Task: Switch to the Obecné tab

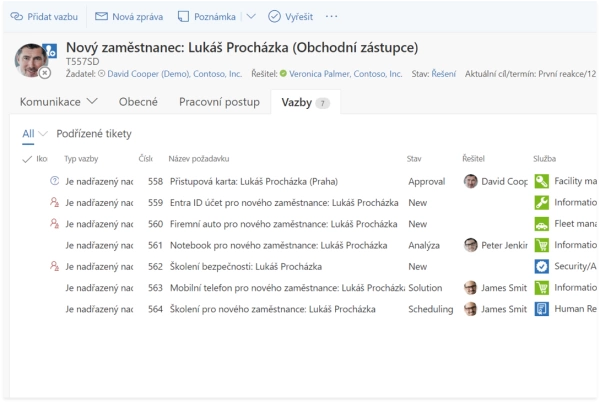Action: pyautogui.click(x=138, y=102)
